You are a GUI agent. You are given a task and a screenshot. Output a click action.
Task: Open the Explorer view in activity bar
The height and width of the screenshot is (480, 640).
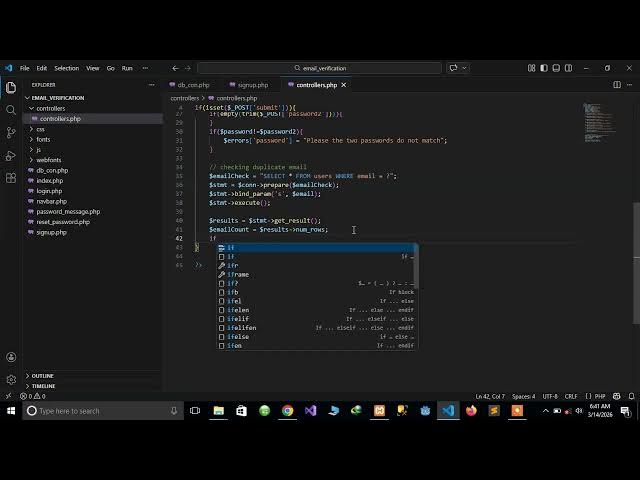coord(11,87)
